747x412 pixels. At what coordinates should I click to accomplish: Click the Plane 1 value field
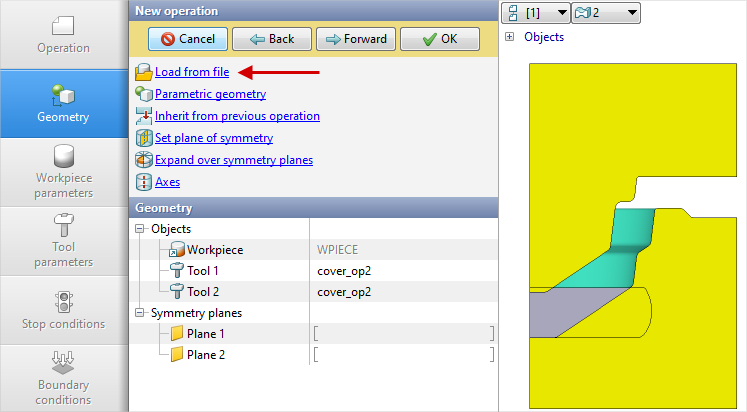click(x=403, y=334)
